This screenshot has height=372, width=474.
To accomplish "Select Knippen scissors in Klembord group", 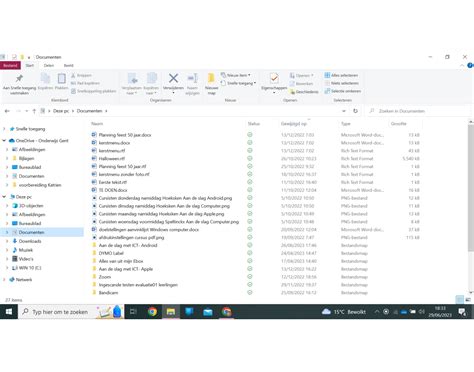I will point(81,75).
